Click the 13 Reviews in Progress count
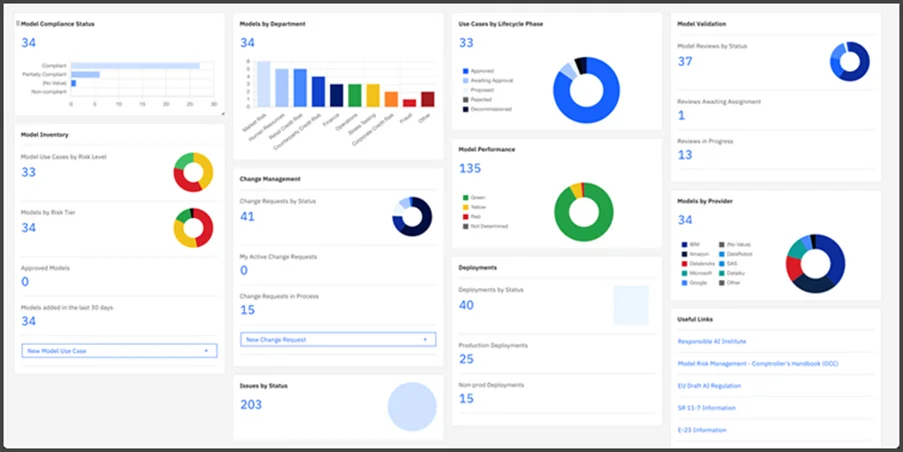903x452 pixels. [x=685, y=155]
